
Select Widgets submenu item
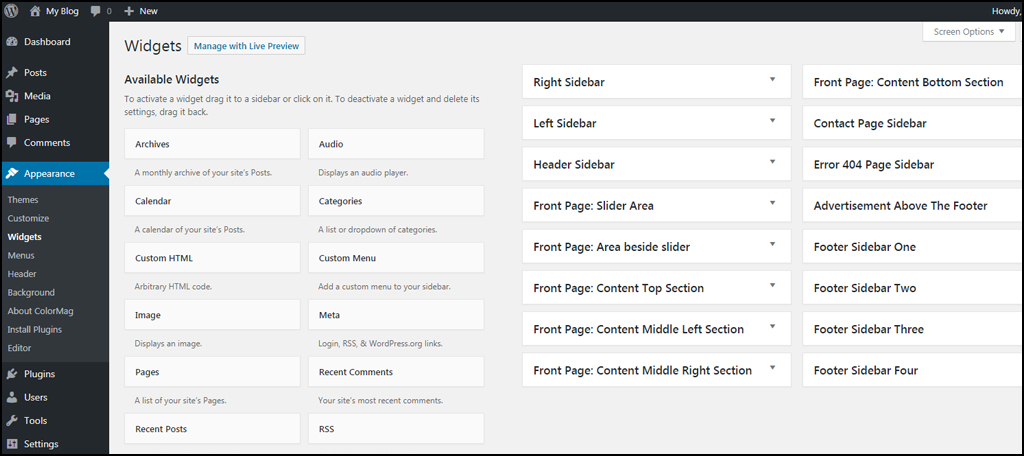pos(24,237)
